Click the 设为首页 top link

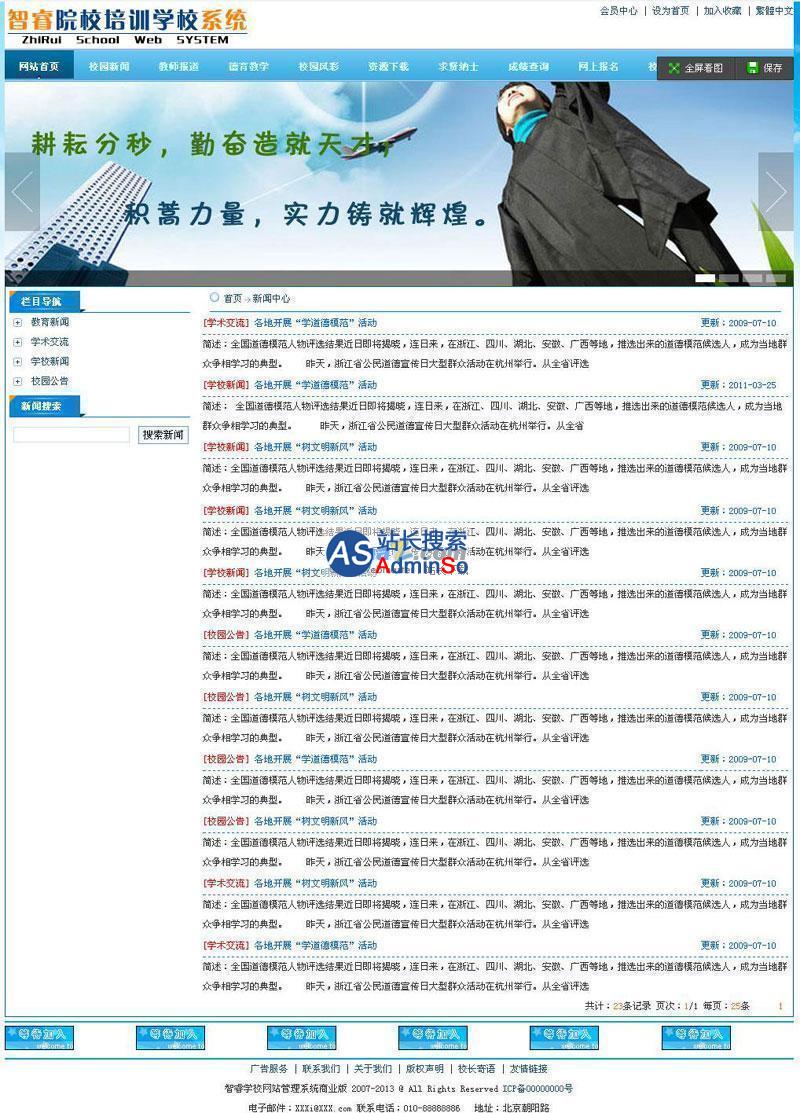click(x=671, y=11)
